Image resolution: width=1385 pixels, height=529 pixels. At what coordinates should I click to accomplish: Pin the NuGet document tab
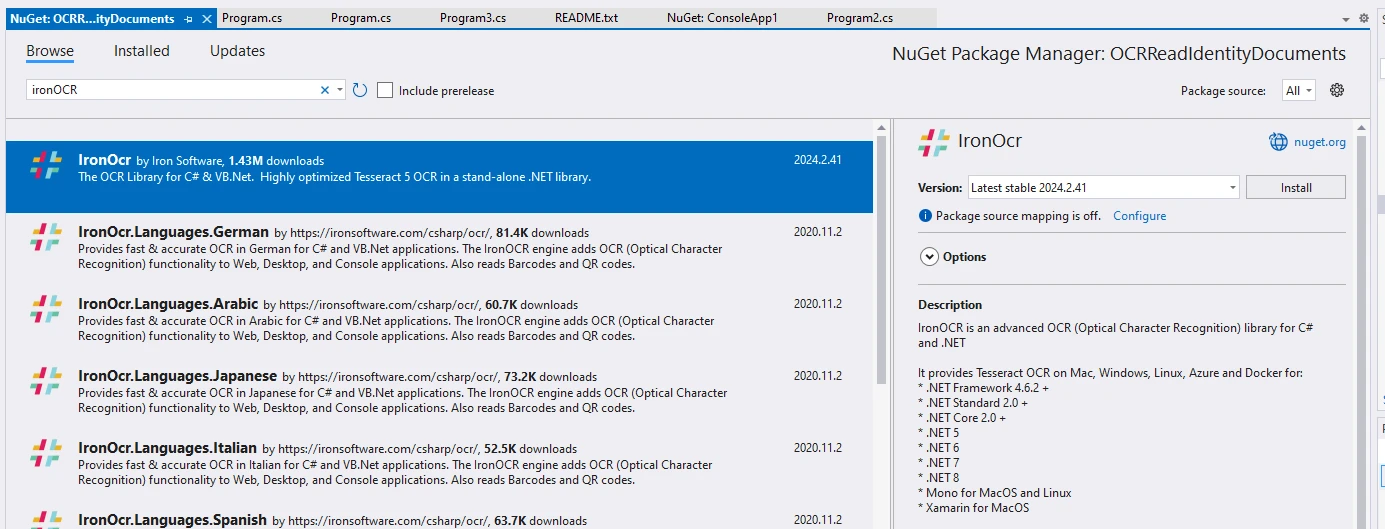point(189,19)
